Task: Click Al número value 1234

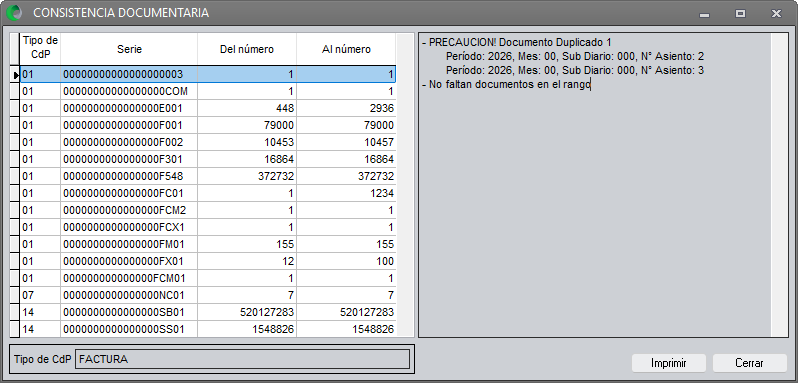Action: [x=346, y=194]
